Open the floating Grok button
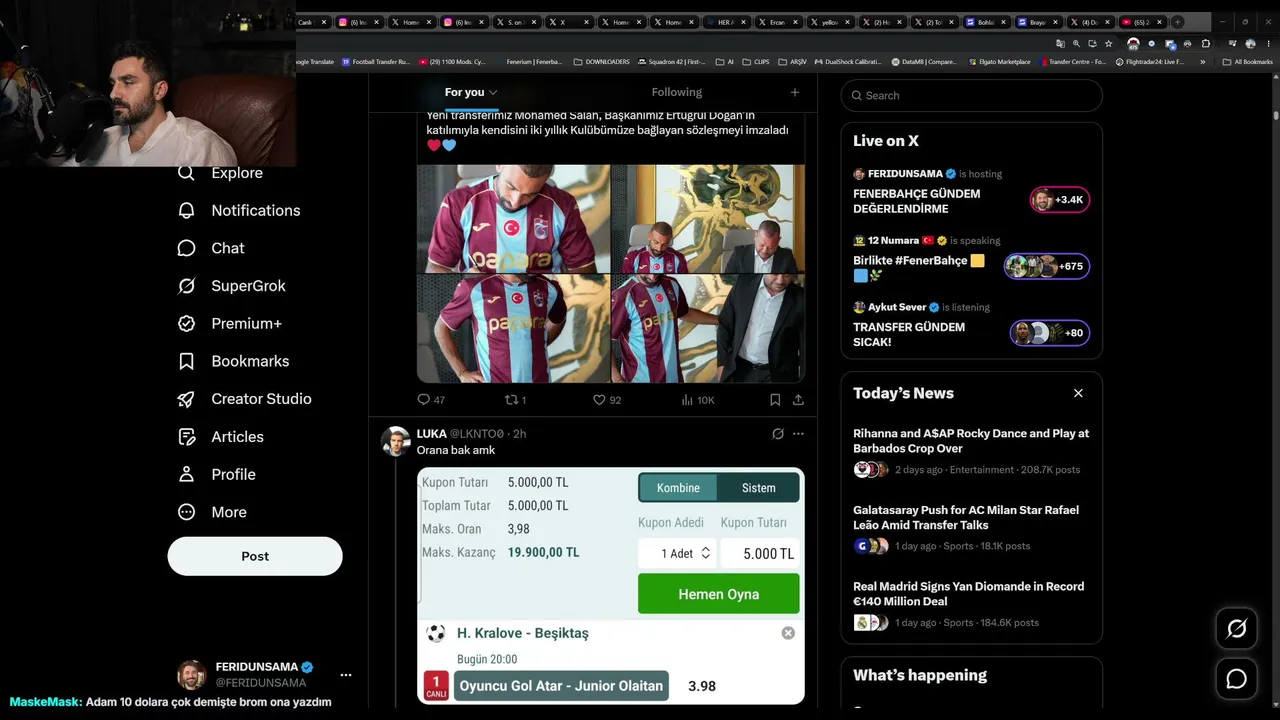The width and height of the screenshot is (1280, 720). (1237, 629)
